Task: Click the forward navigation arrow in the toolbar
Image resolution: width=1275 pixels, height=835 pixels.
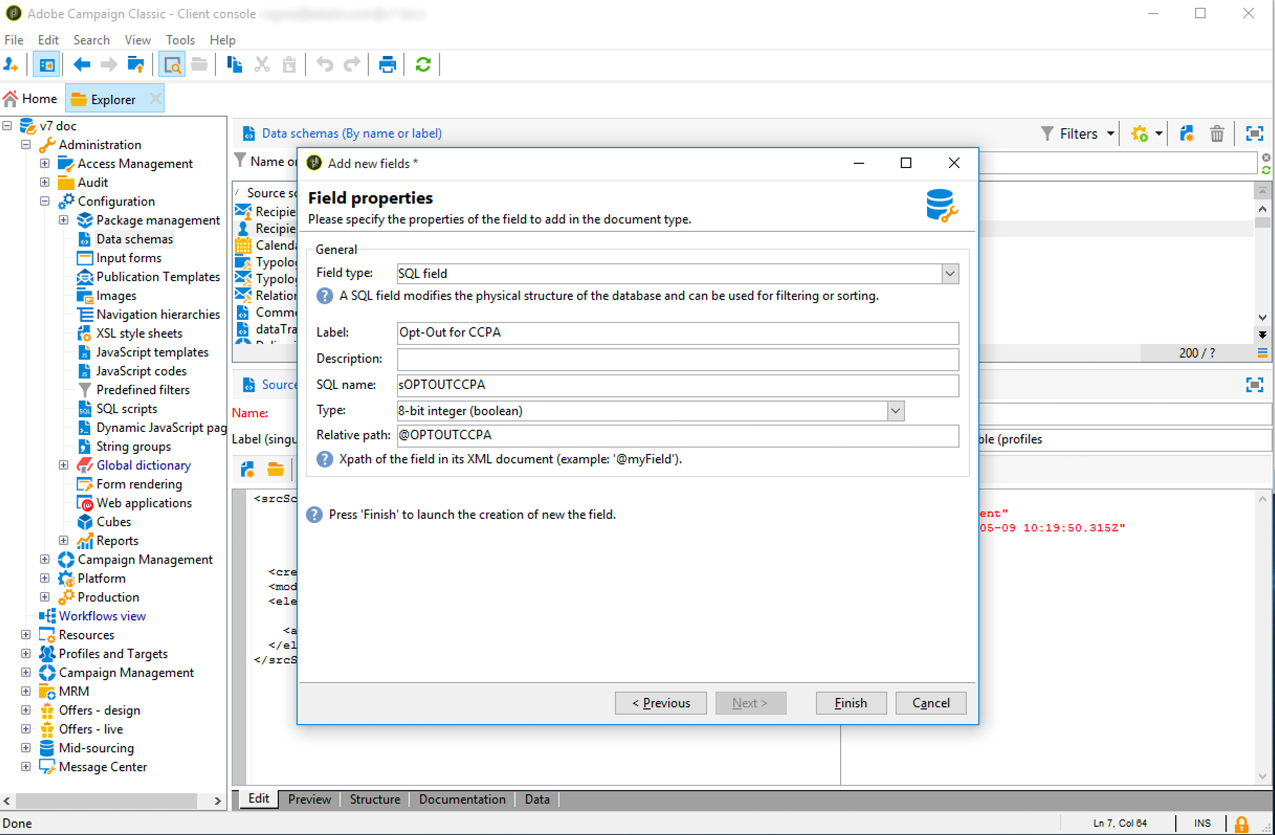Action: [109, 65]
